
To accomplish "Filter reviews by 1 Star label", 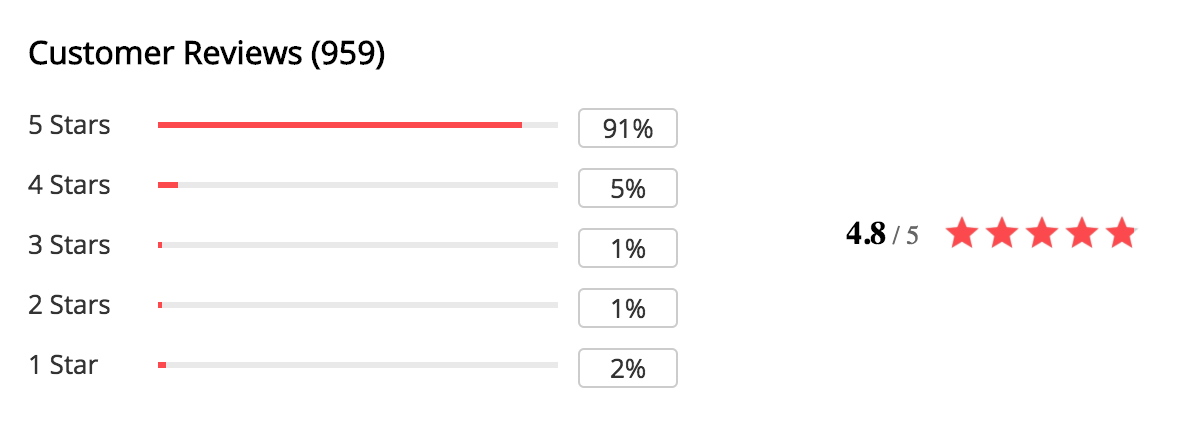I will tap(63, 365).
